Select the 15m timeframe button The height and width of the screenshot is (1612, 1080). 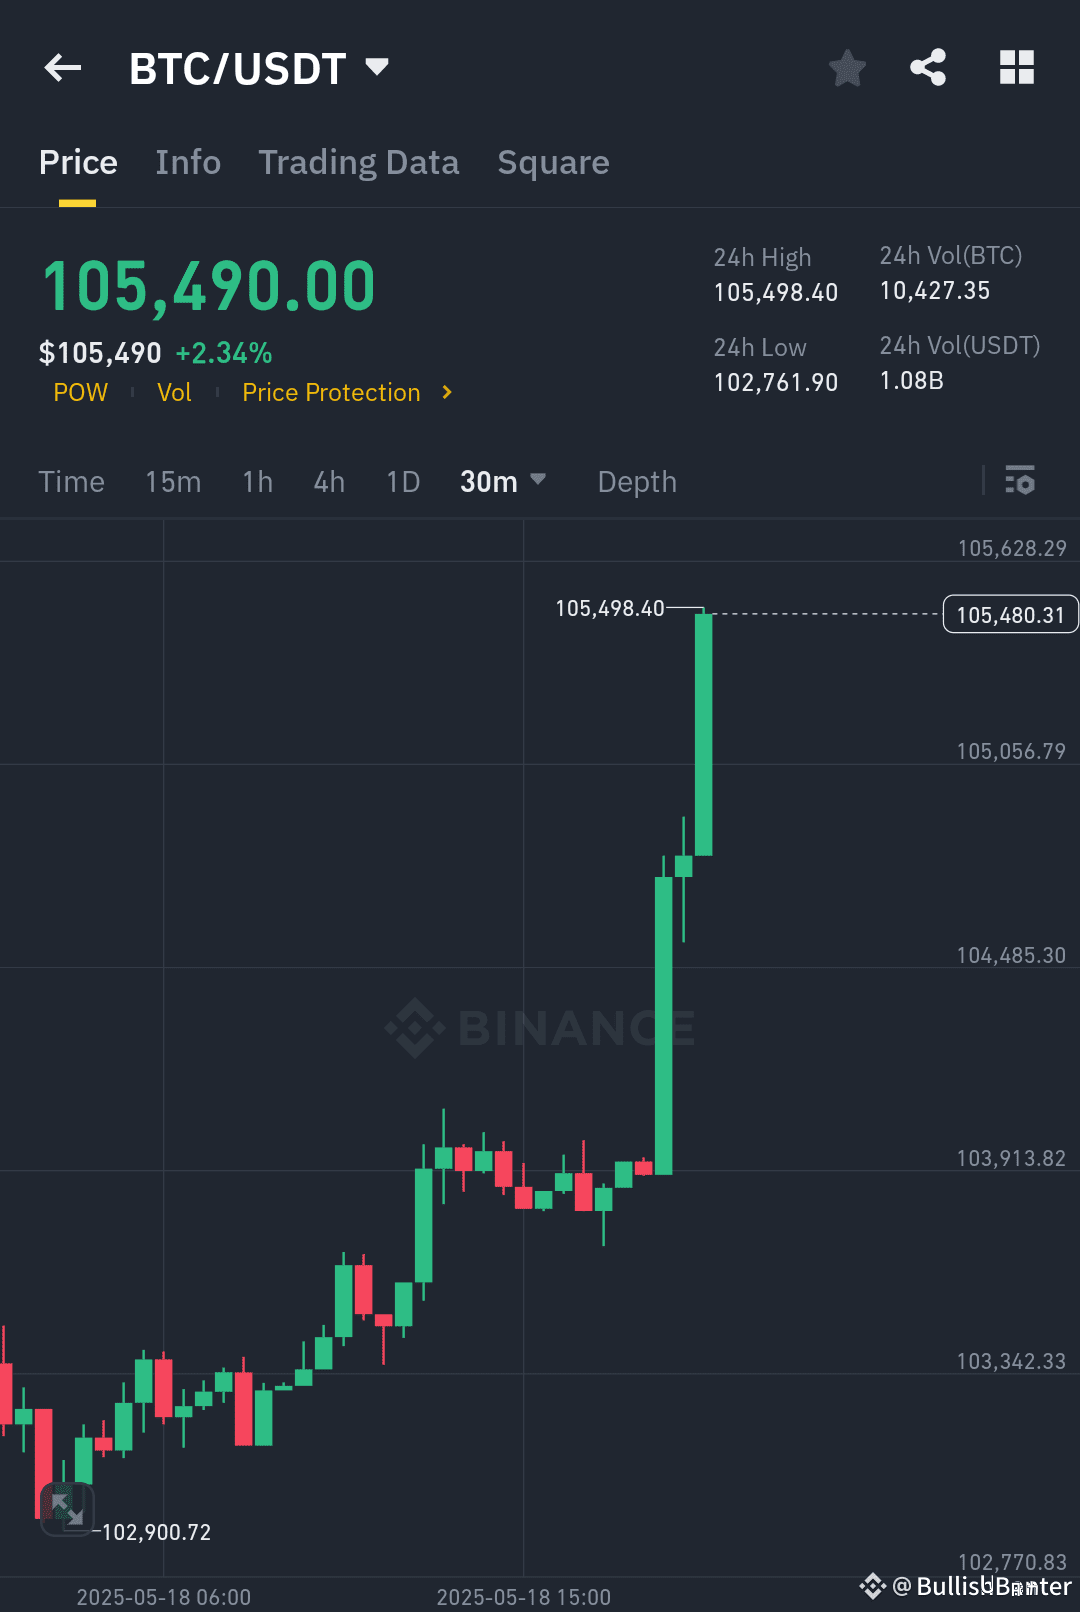click(x=173, y=481)
